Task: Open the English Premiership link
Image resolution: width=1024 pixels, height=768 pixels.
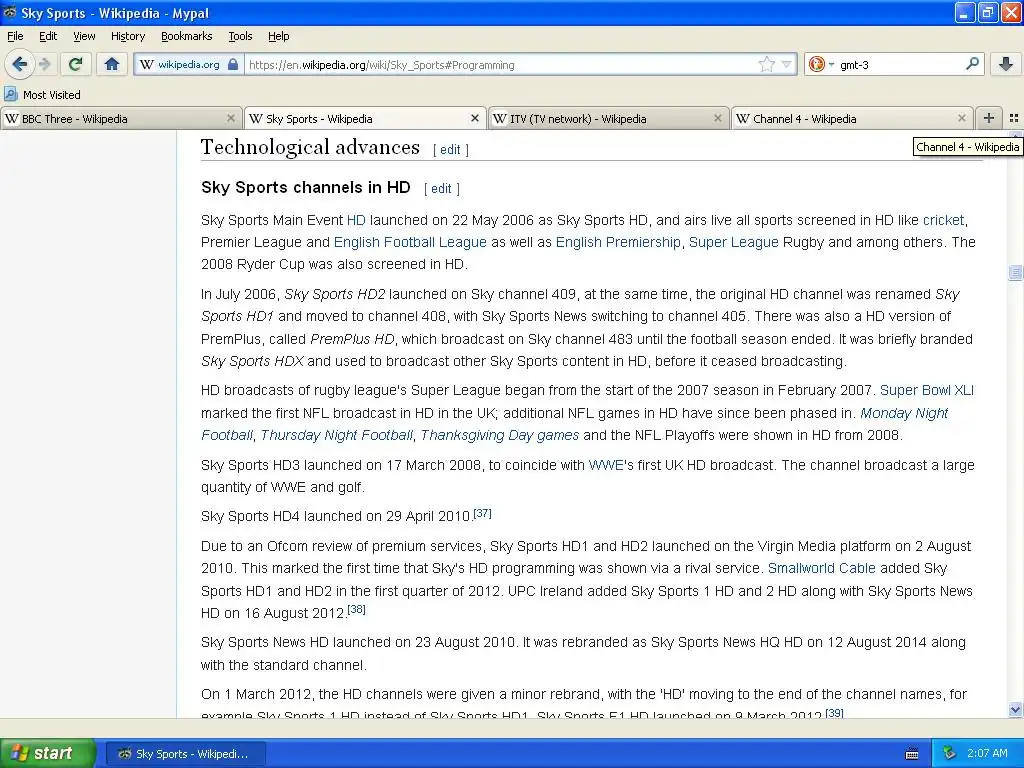Action: tap(618, 242)
